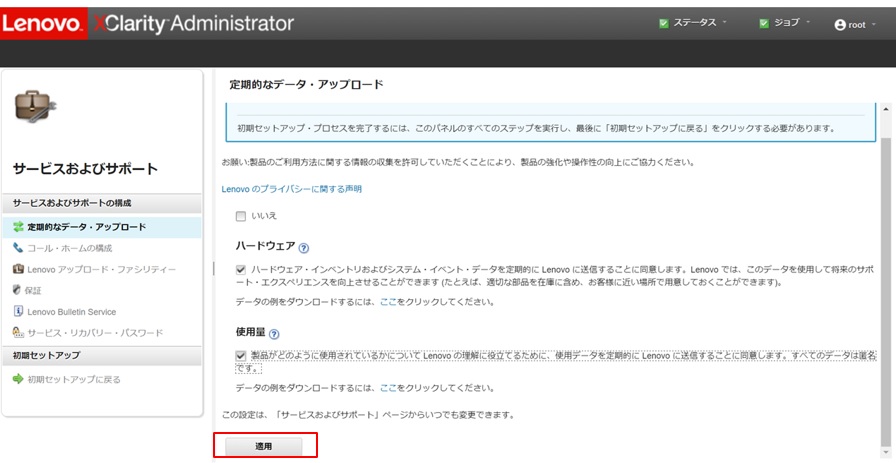This screenshot has height=463, width=896.
Task: Open the ハードウェア help question icon
Action: click(x=304, y=249)
